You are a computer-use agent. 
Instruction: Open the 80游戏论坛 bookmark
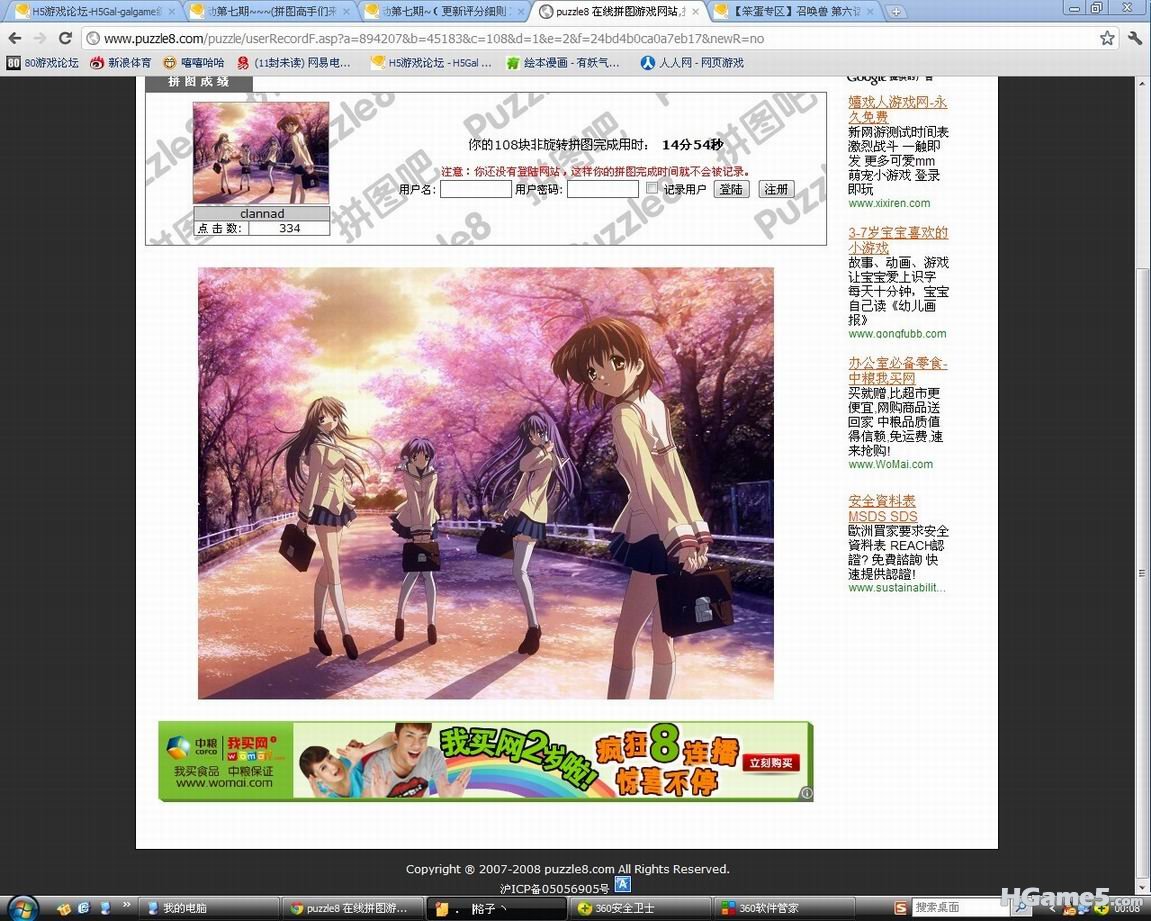pos(43,63)
